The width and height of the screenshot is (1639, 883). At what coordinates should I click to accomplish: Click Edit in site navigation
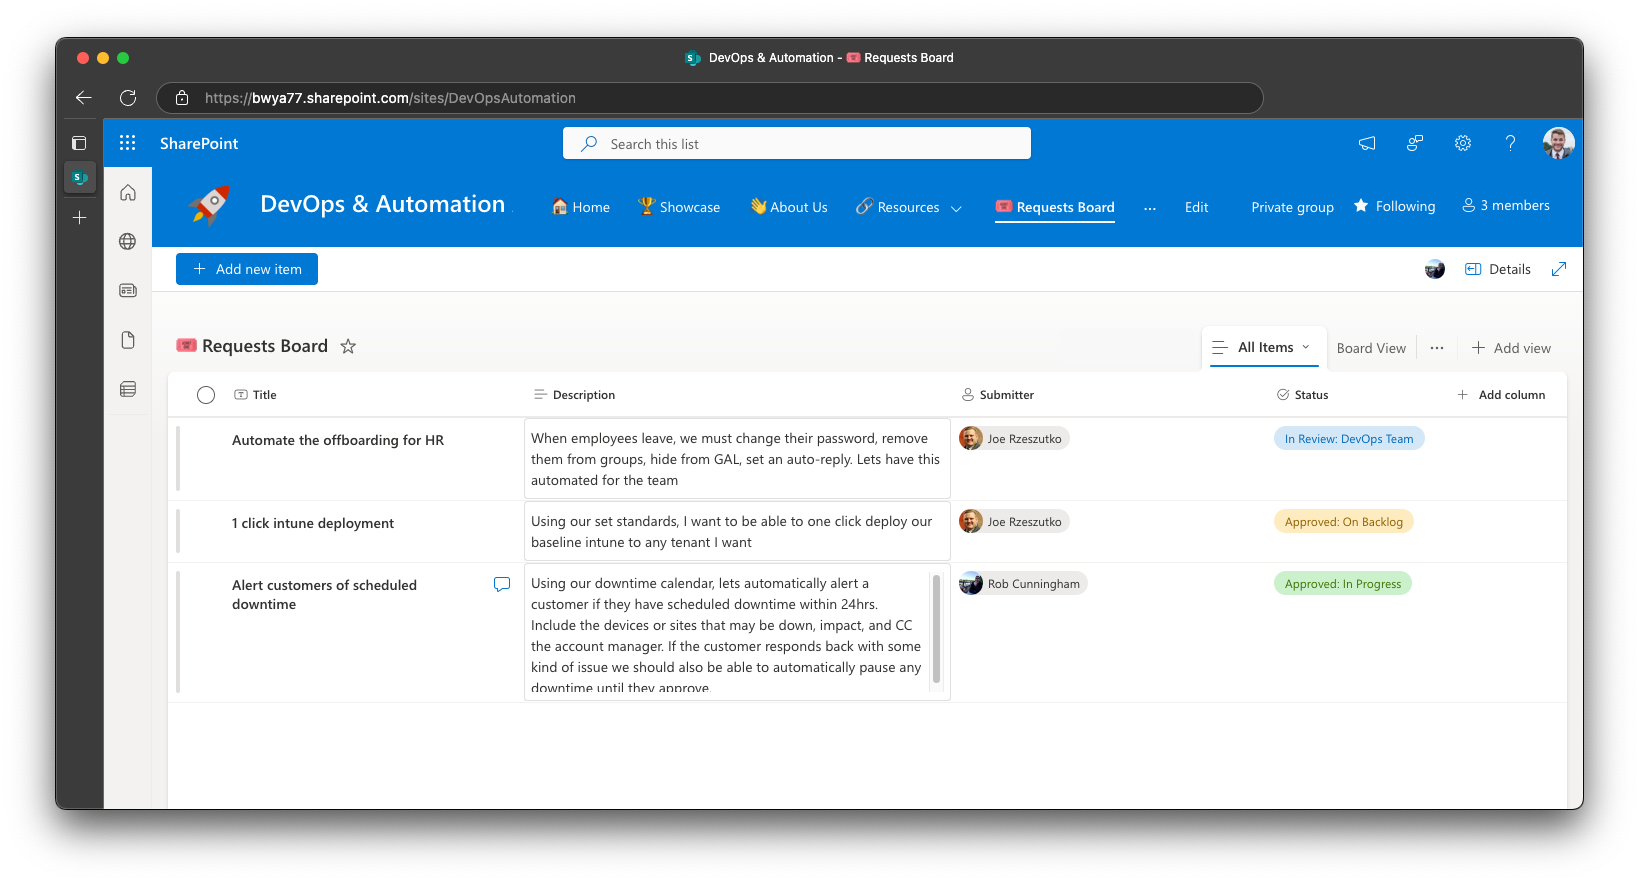1196,207
